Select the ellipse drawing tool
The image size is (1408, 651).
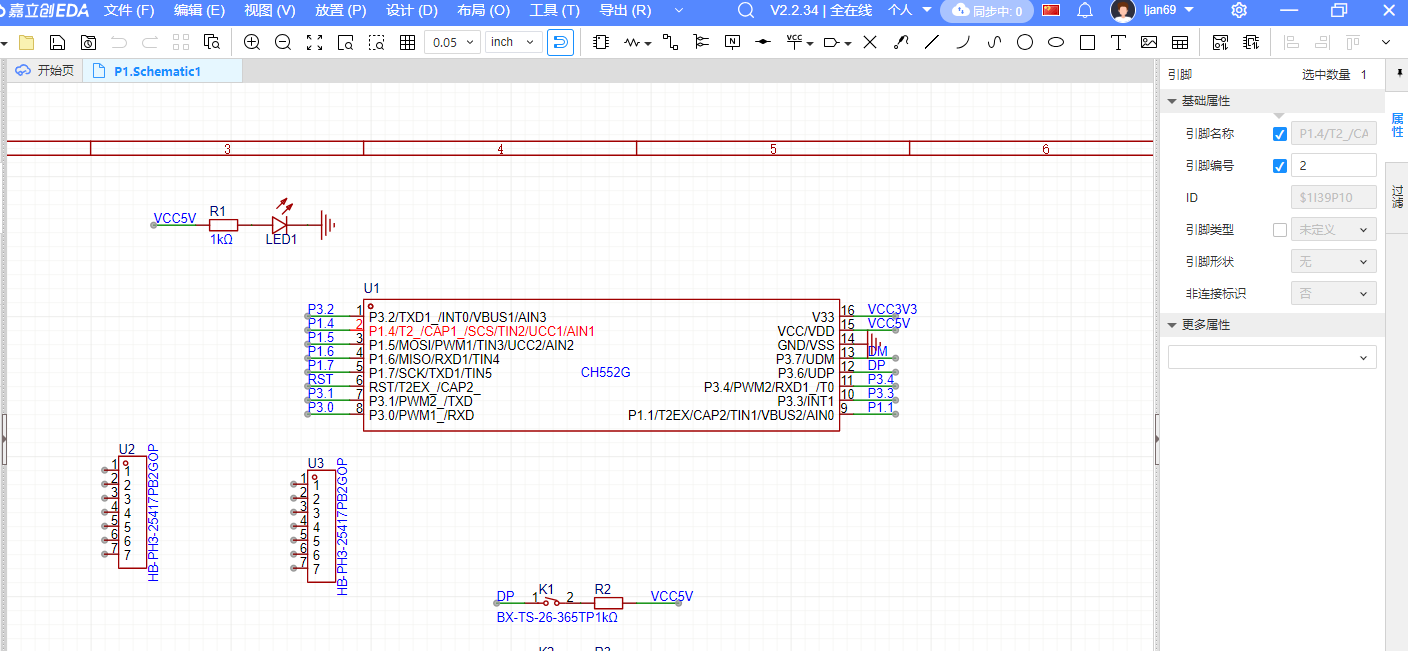[x=1056, y=43]
